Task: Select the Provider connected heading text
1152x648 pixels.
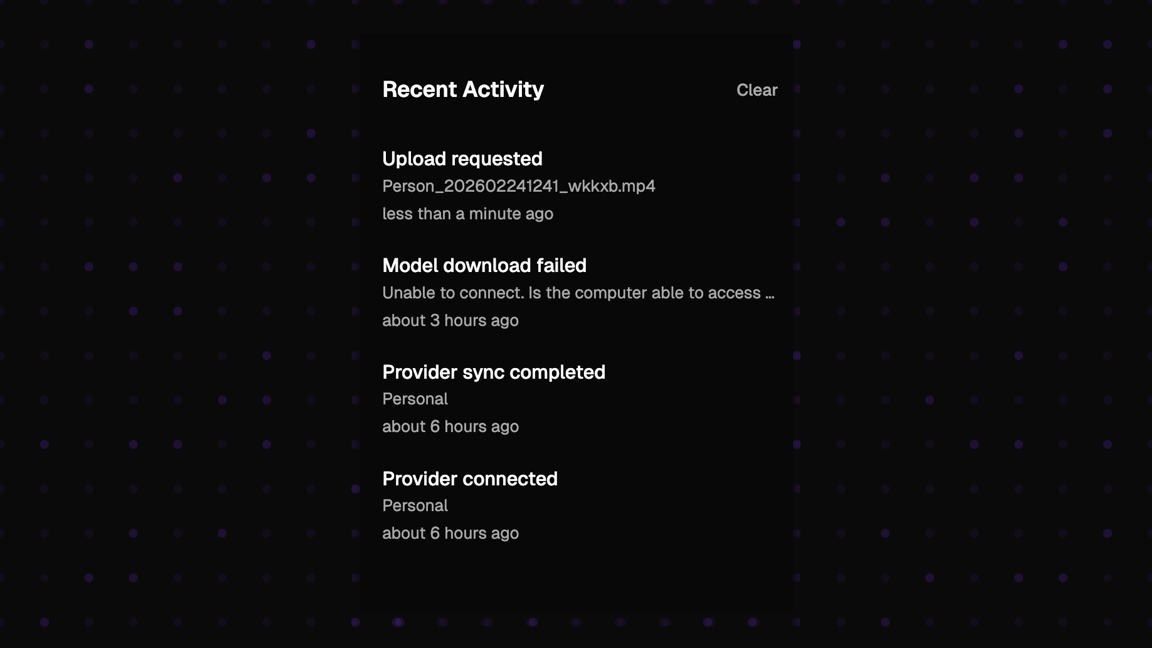Action: click(x=470, y=479)
